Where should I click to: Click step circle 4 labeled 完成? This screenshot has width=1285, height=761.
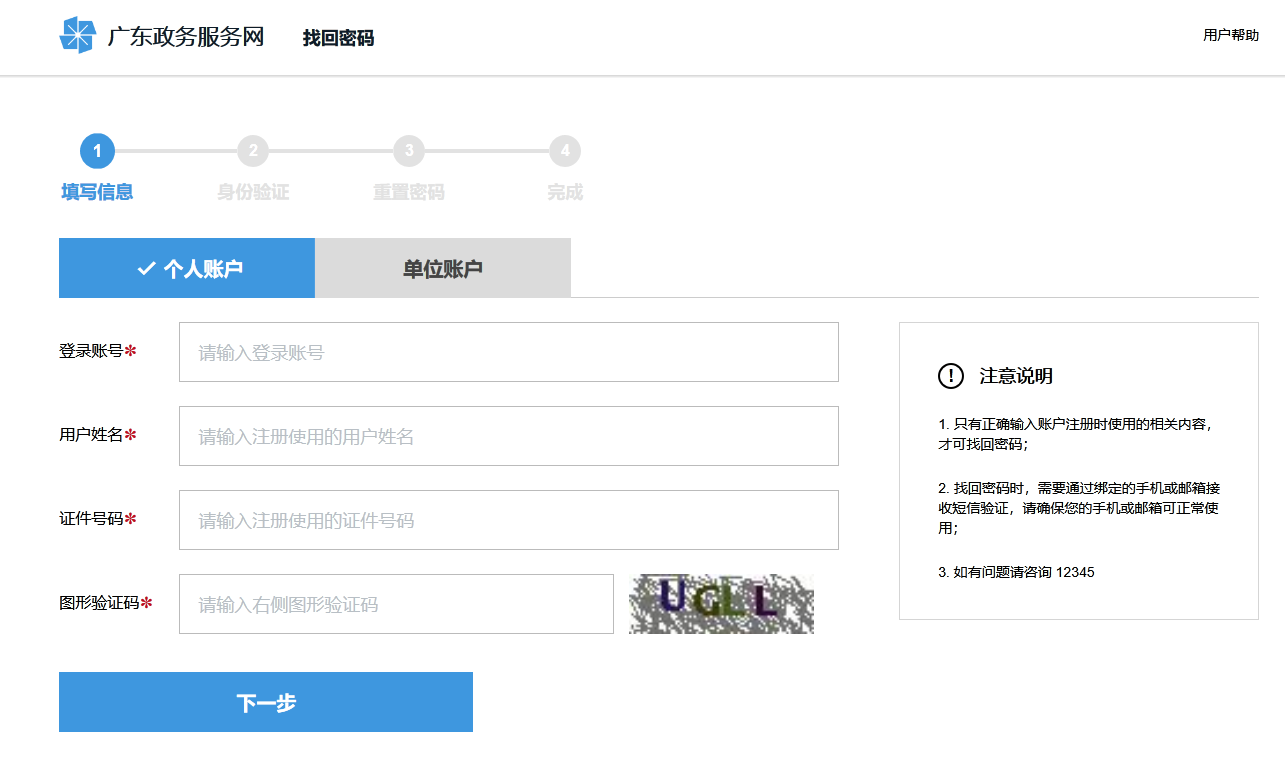pos(565,151)
